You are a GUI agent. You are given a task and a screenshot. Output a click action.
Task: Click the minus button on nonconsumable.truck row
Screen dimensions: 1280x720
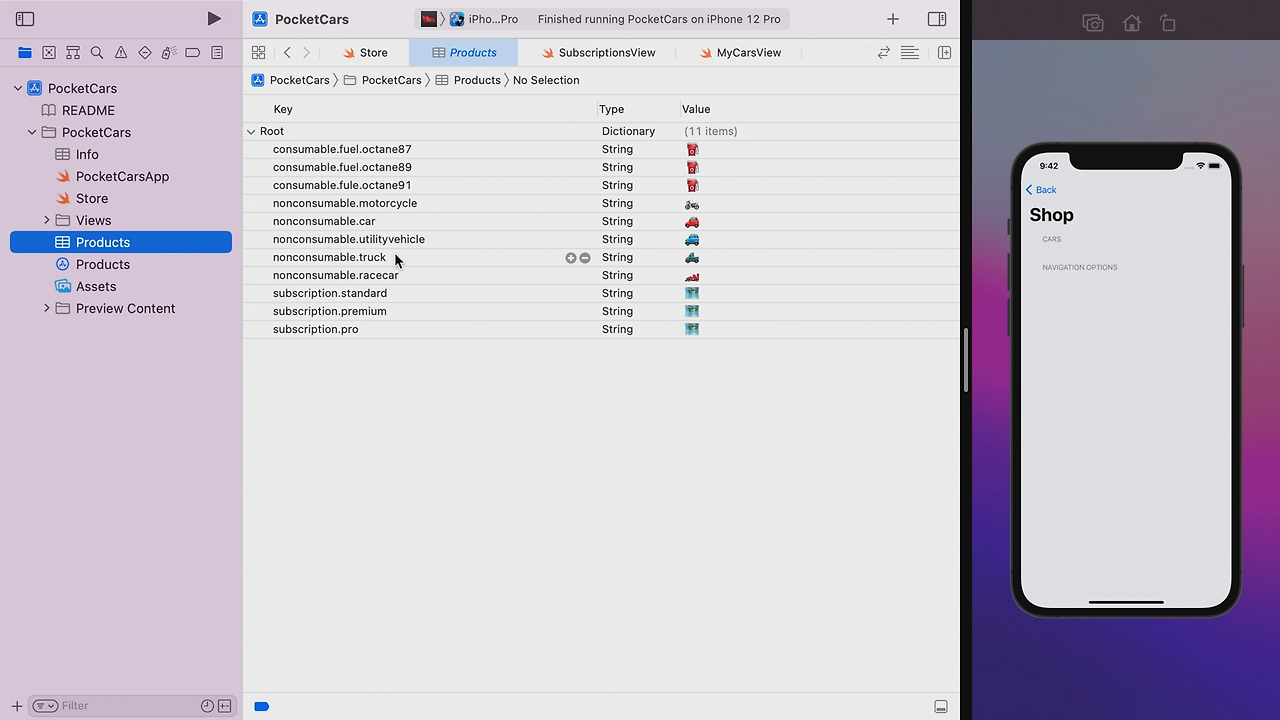pyautogui.click(x=585, y=258)
